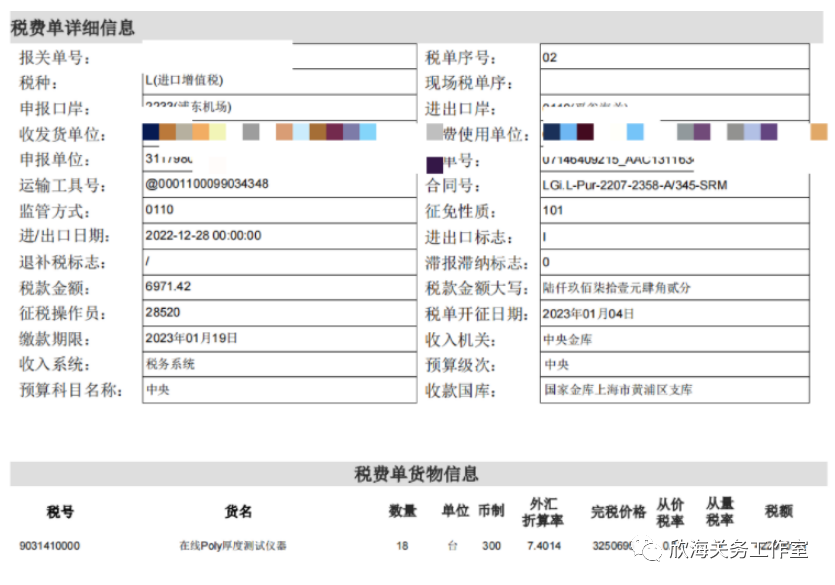This screenshot has width=835, height=585.
Task: Click the 征免性质 field showing 101
Action: click(x=670, y=210)
